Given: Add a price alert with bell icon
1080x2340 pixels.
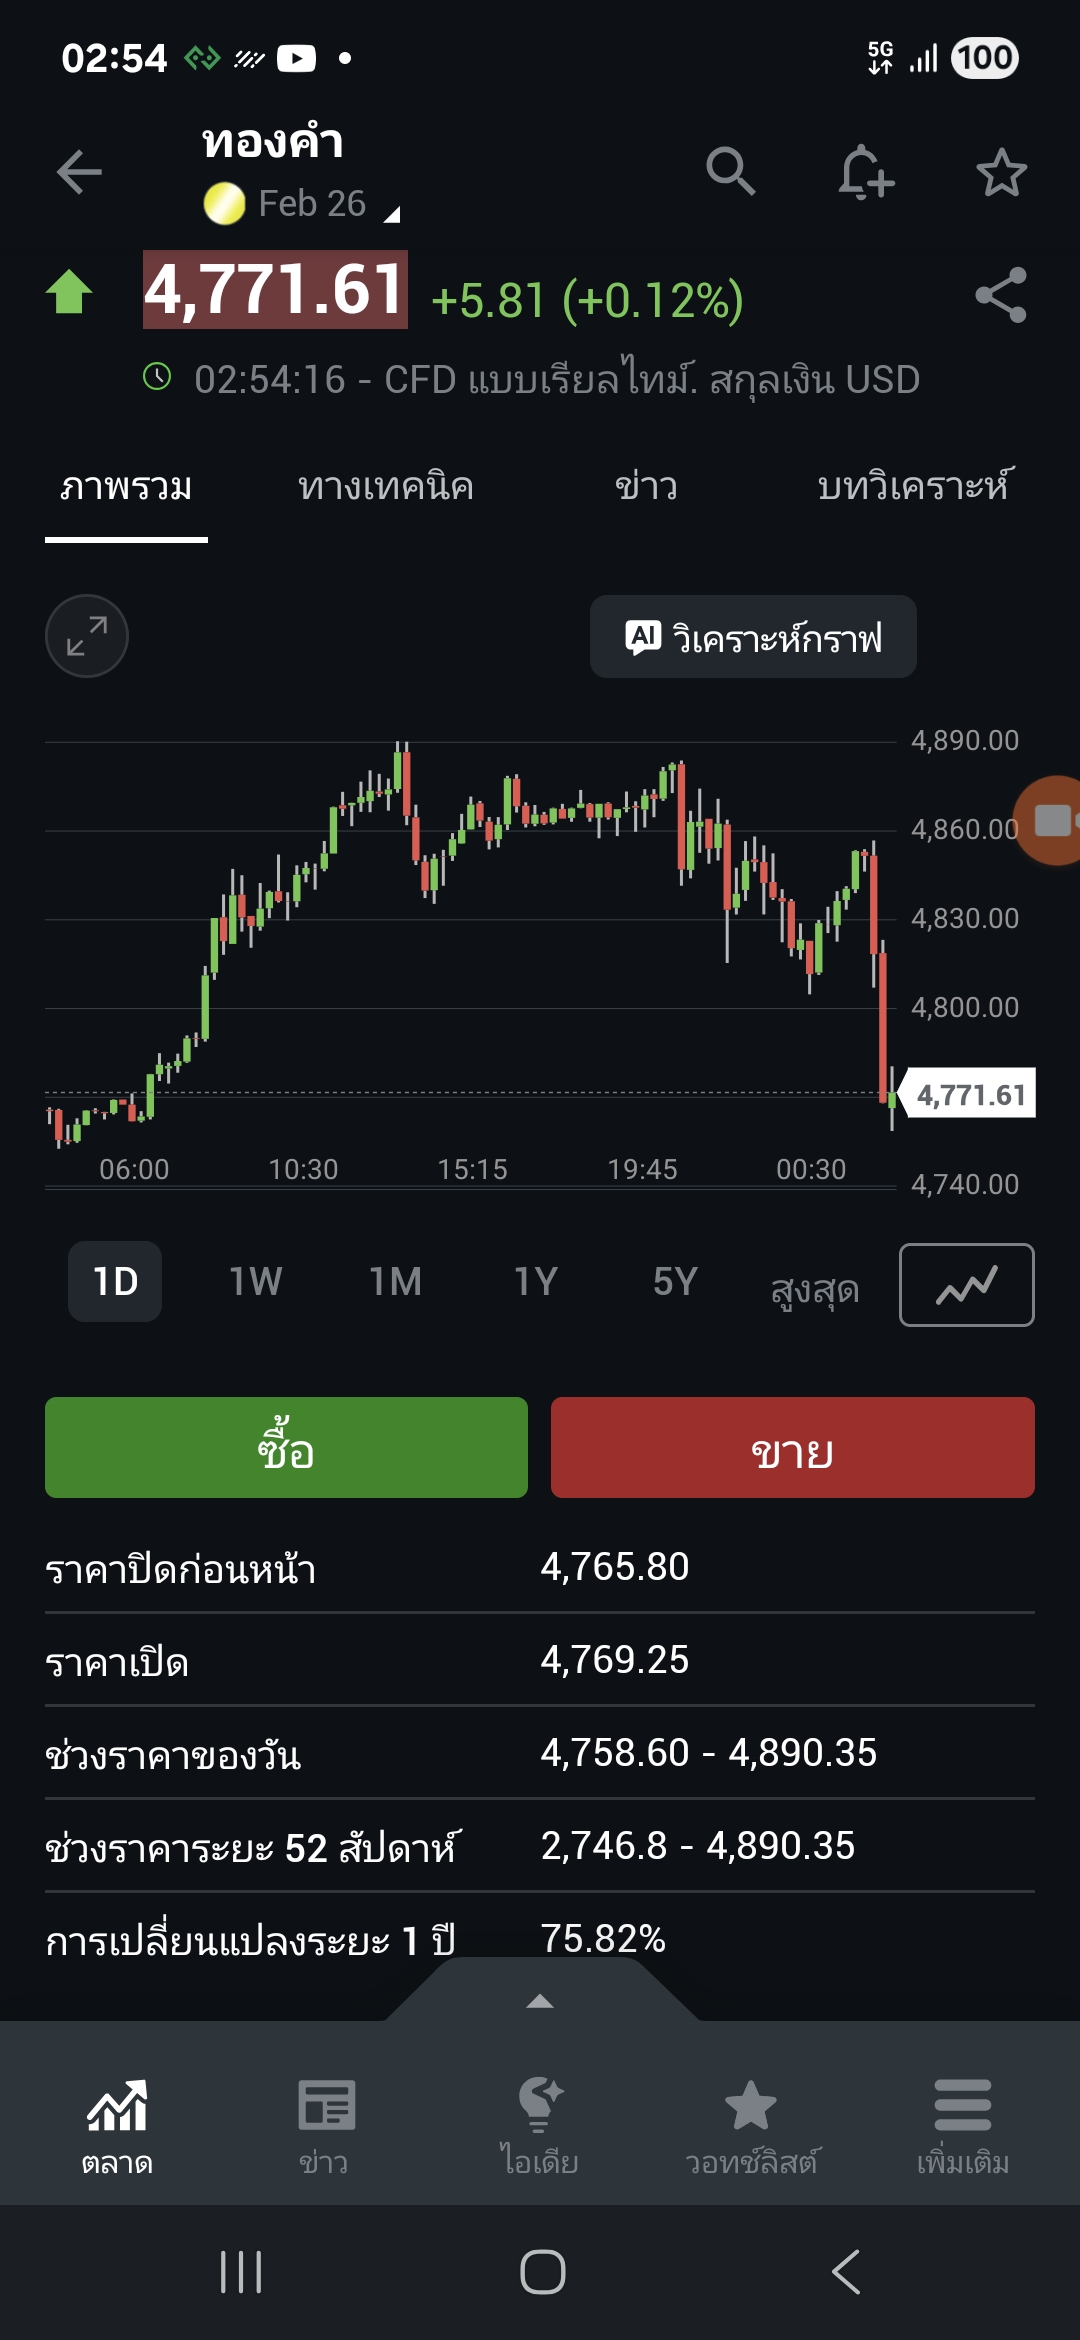Looking at the screenshot, I should point(865,172).
